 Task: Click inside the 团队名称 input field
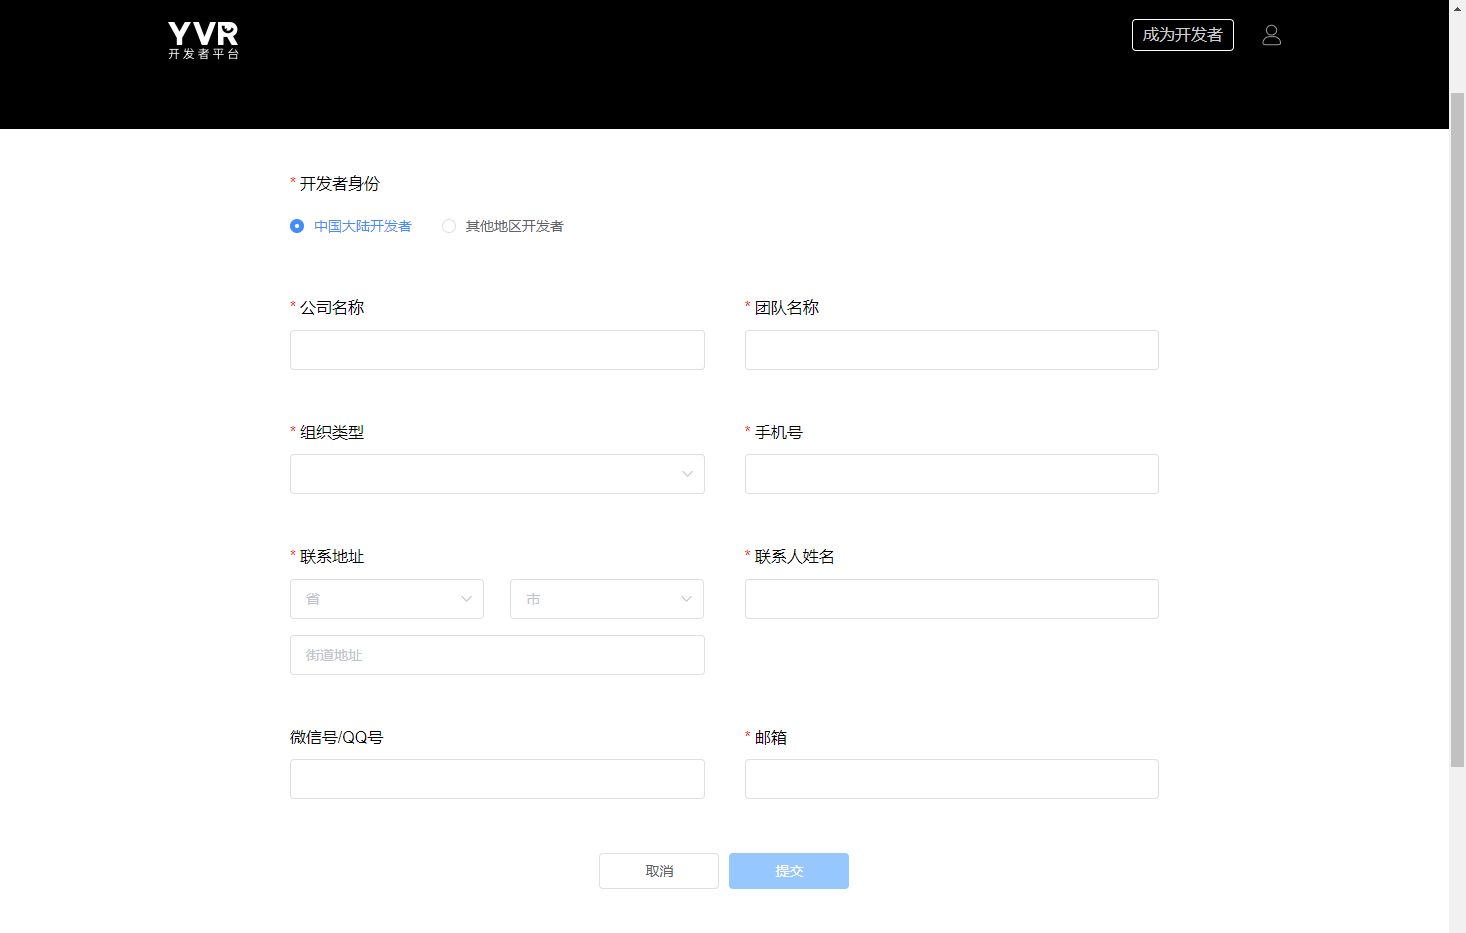[951, 350]
